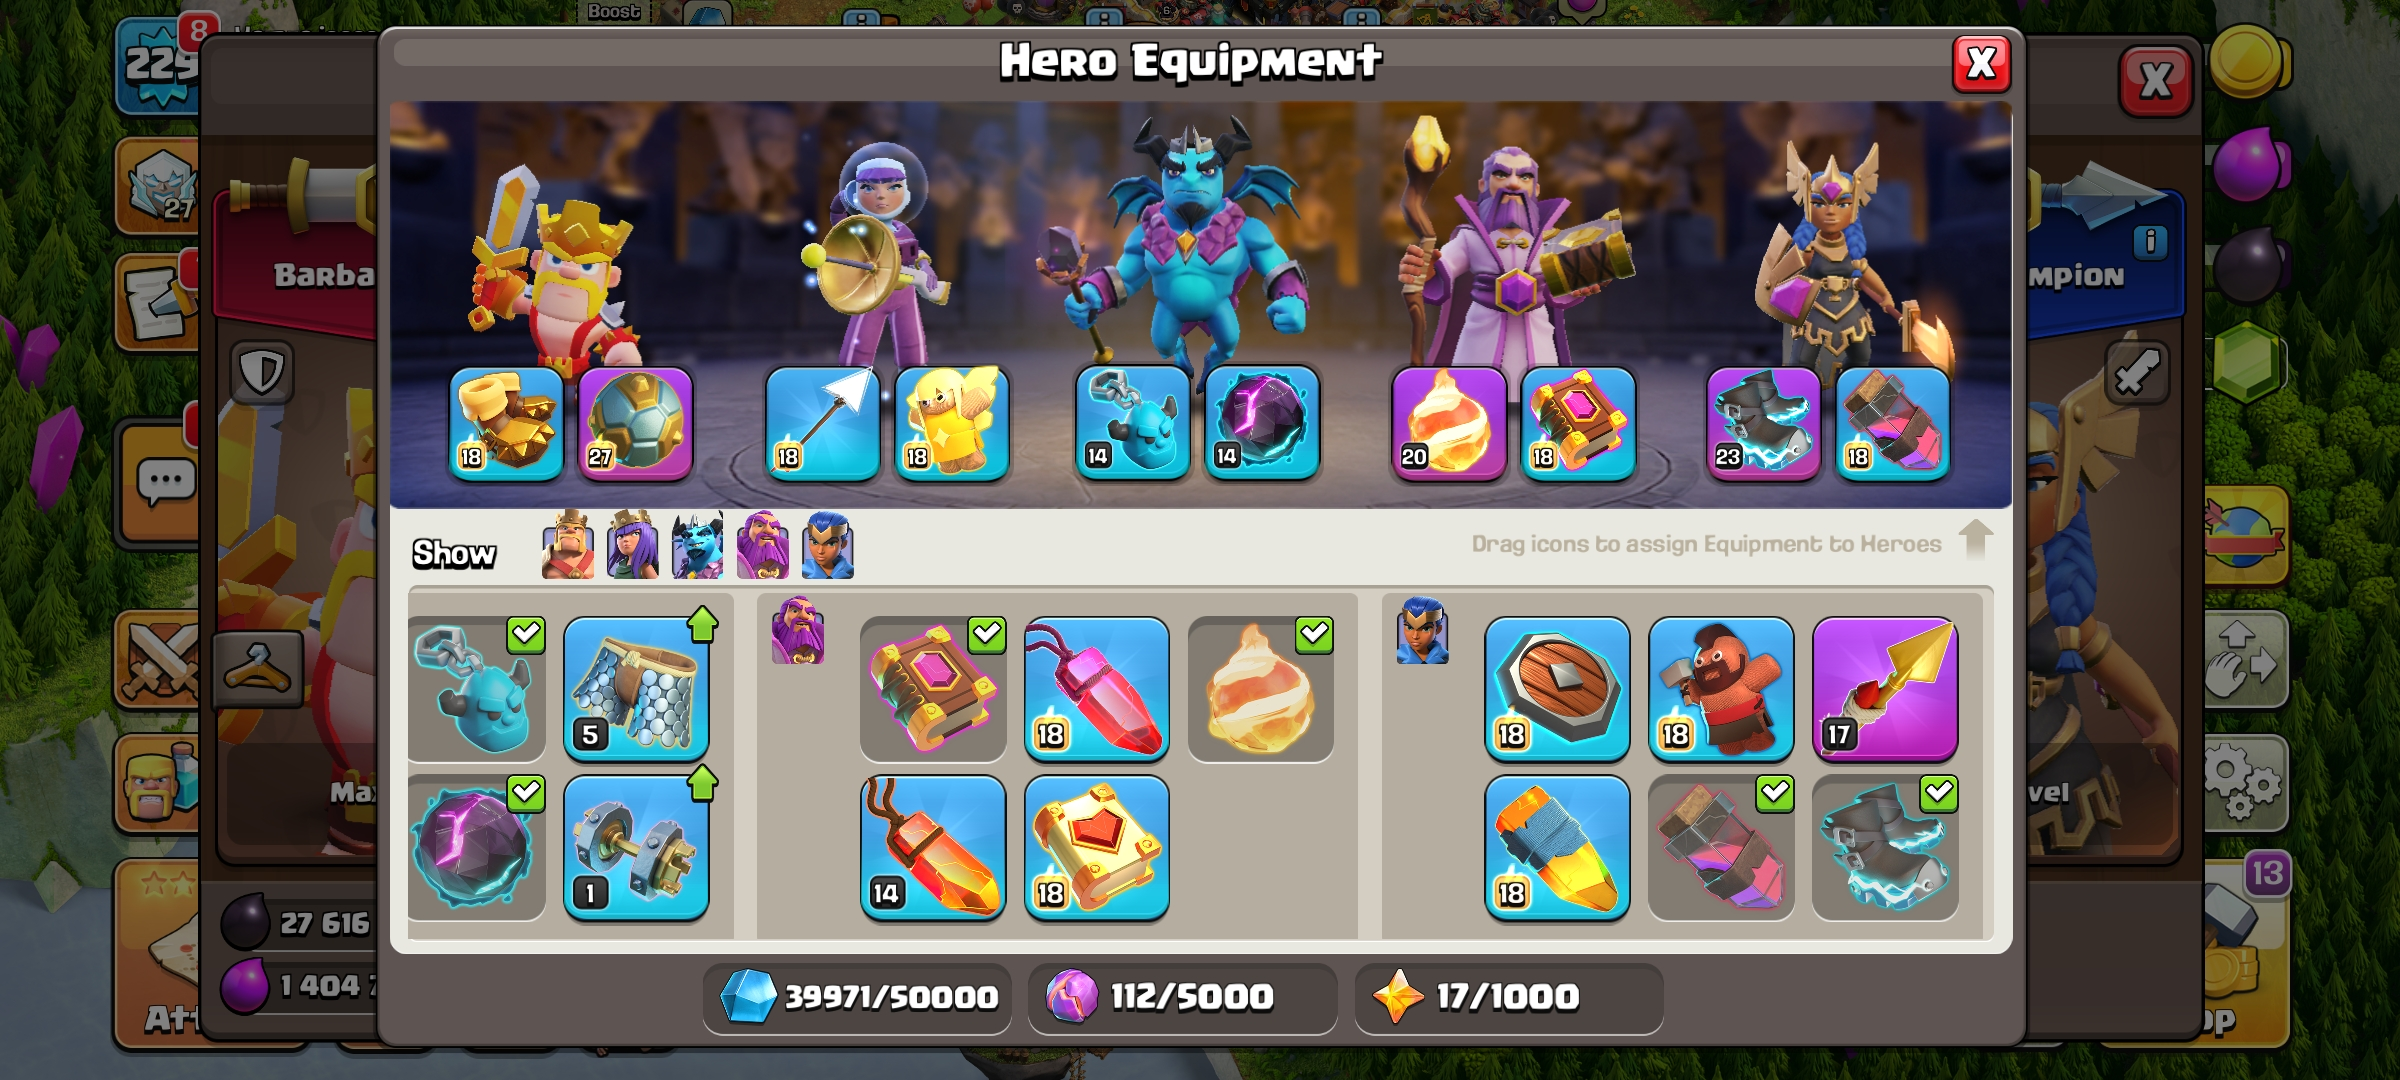Screen dimensions: 2400x1080
Task: Toggle the equipped Eternal Tome checkmark
Action: (987, 634)
